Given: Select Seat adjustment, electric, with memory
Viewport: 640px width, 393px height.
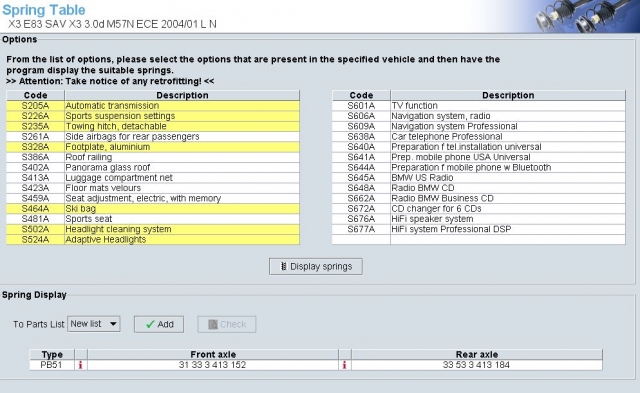Looking at the screenshot, I should pos(153,198).
